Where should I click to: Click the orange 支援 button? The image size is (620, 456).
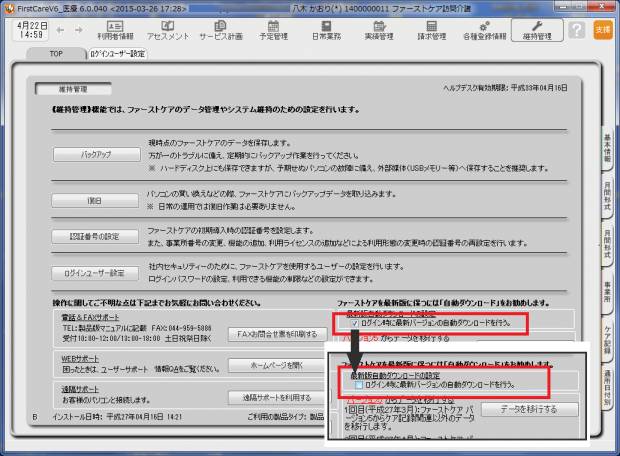602,31
